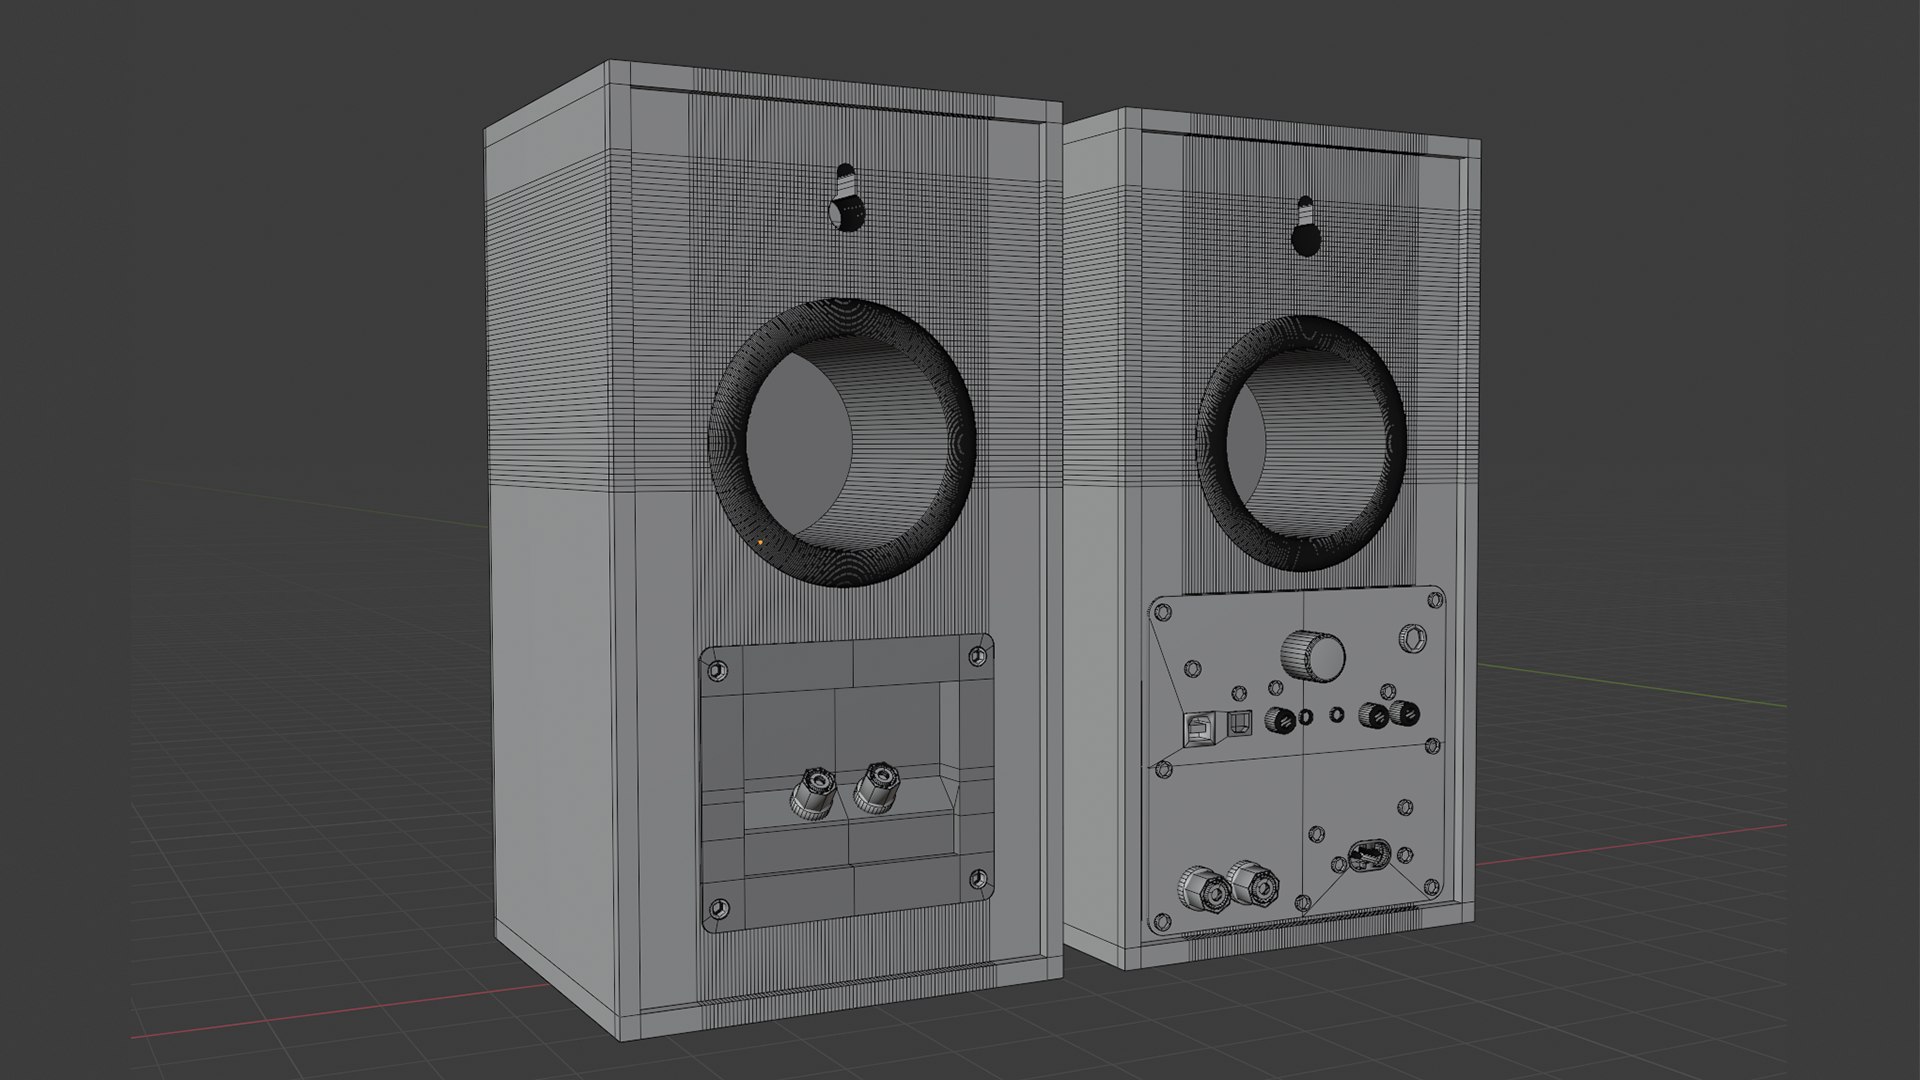Click the keyhole wall mount on left speaker

coord(845,198)
